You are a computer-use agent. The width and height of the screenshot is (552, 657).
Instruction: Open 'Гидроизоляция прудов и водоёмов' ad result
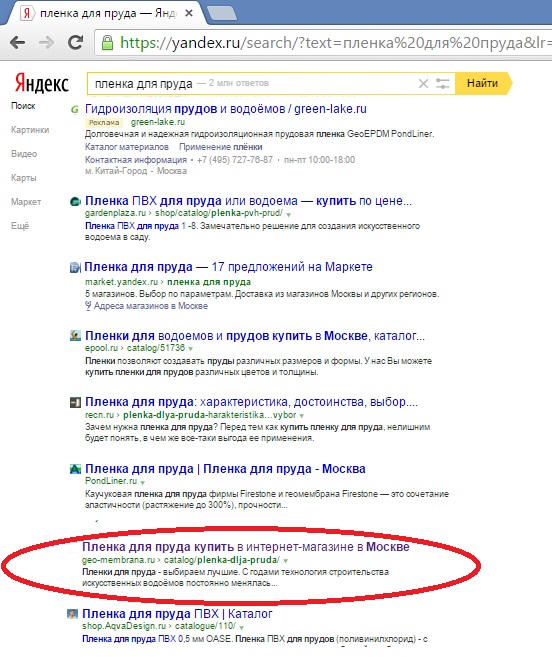point(225,109)
